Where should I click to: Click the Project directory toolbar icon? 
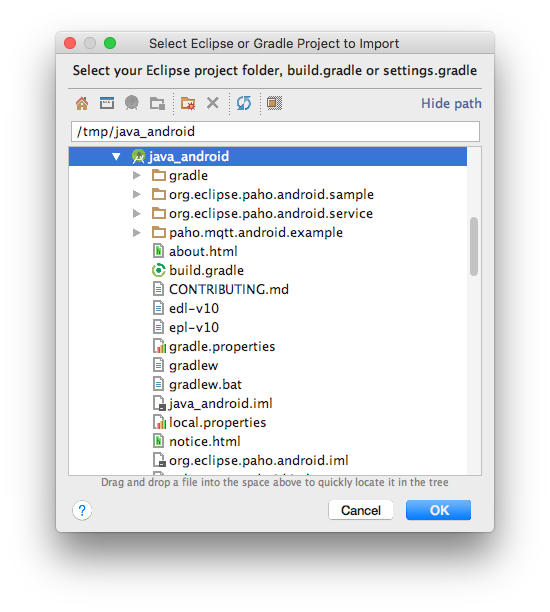click(132, 103)
